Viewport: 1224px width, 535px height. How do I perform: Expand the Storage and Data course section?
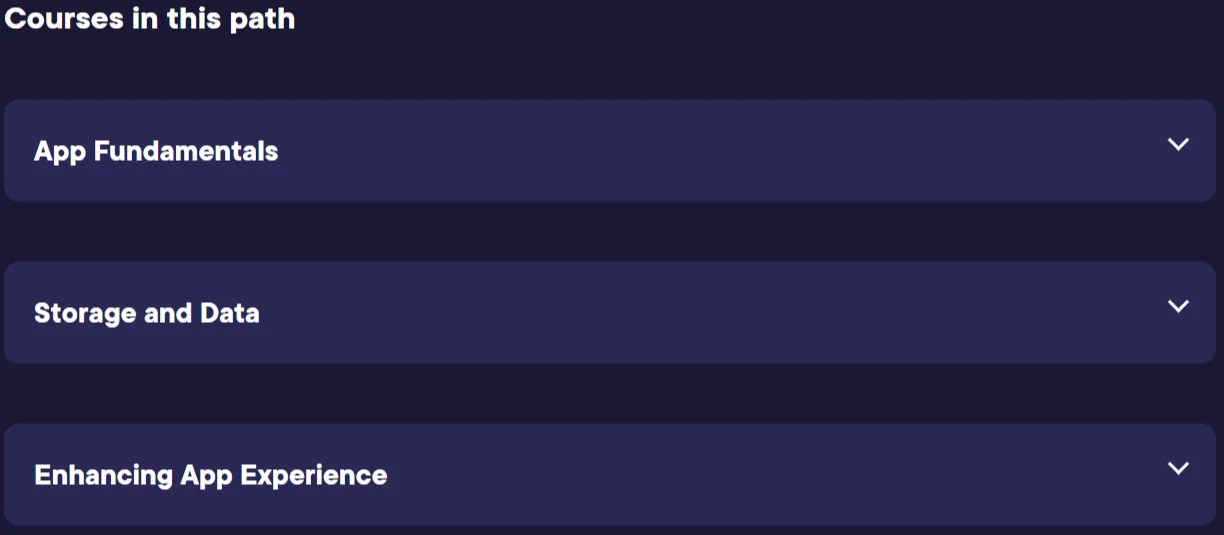coord(610,313)
